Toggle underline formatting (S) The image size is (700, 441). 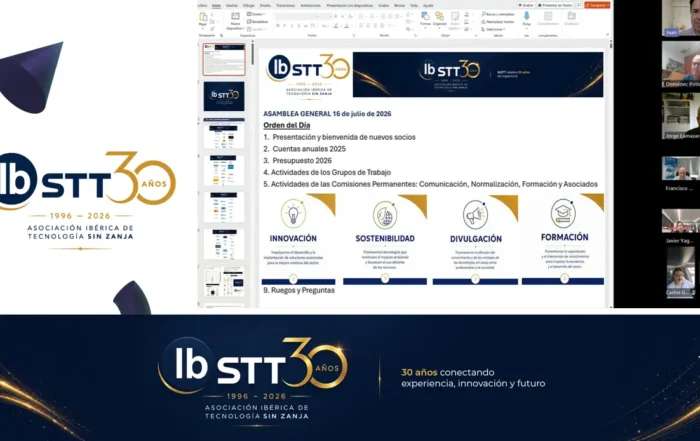coord(292,25)
